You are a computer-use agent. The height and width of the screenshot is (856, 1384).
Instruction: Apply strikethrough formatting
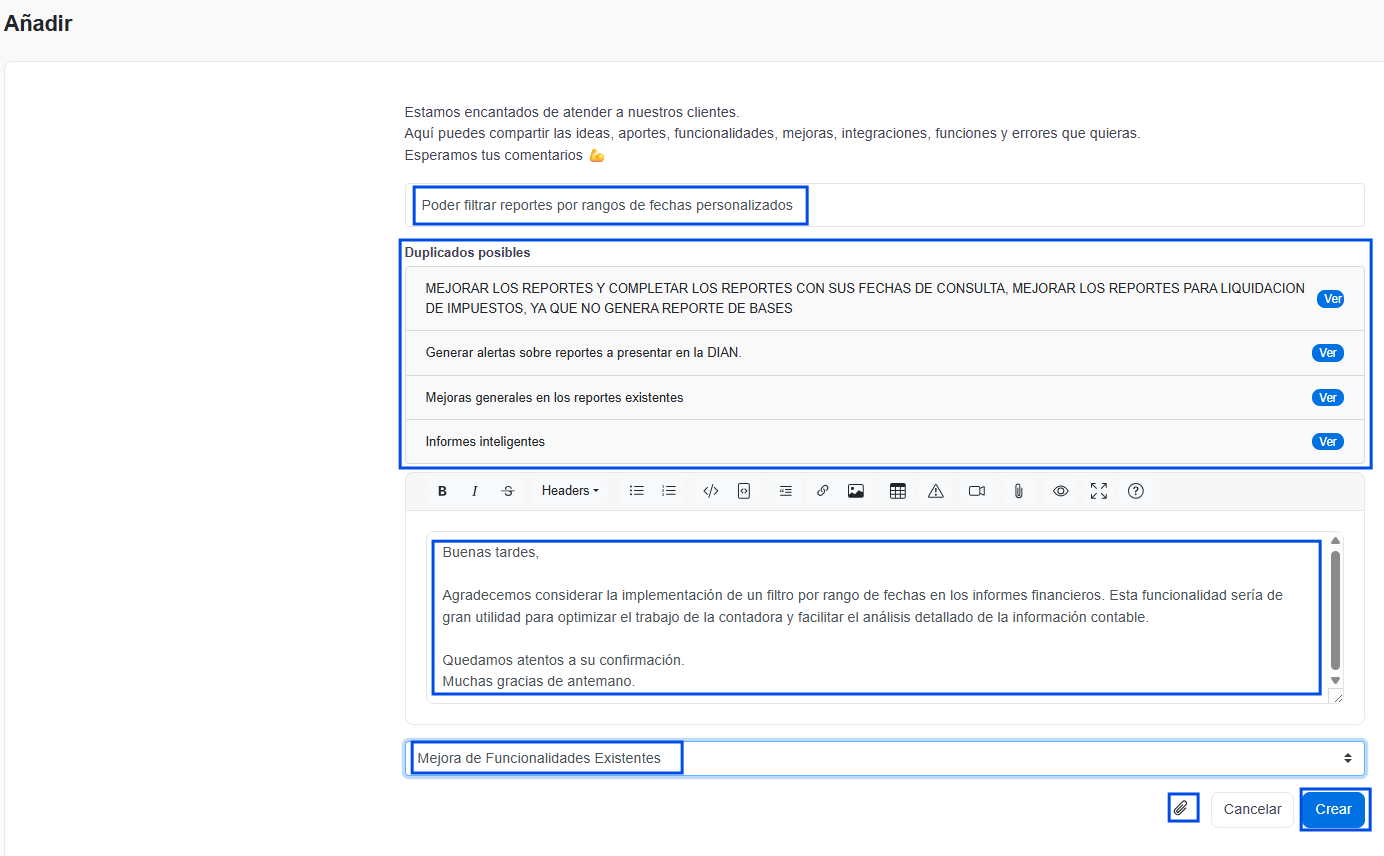[508, 491]
